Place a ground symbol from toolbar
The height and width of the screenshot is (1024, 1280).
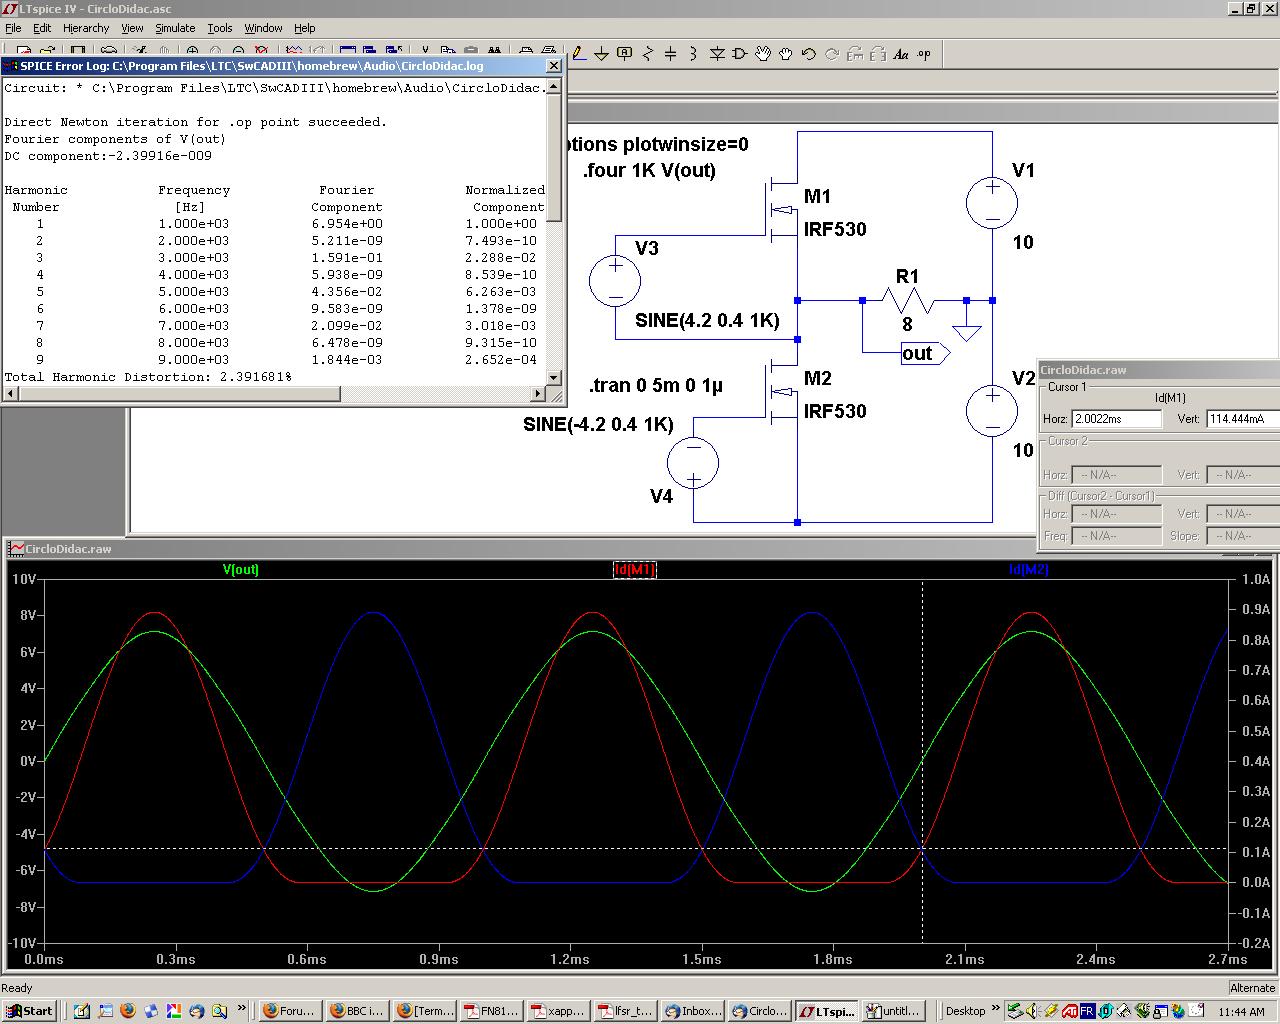tap(601, 54)
